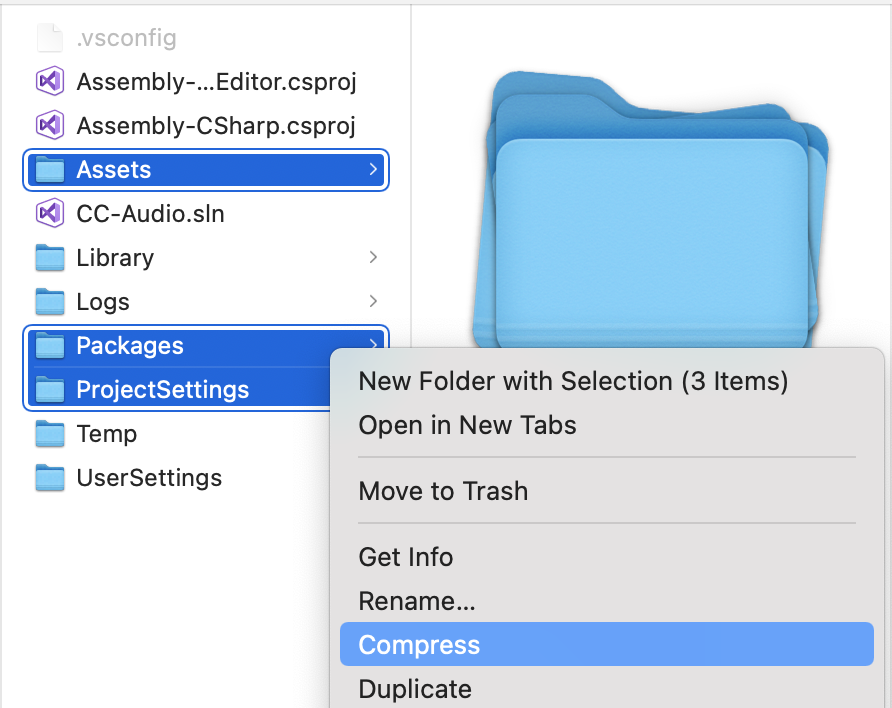Select Duplicate in the context menu
This screenshot has height=708, width=892.
(x=415, y=689)
